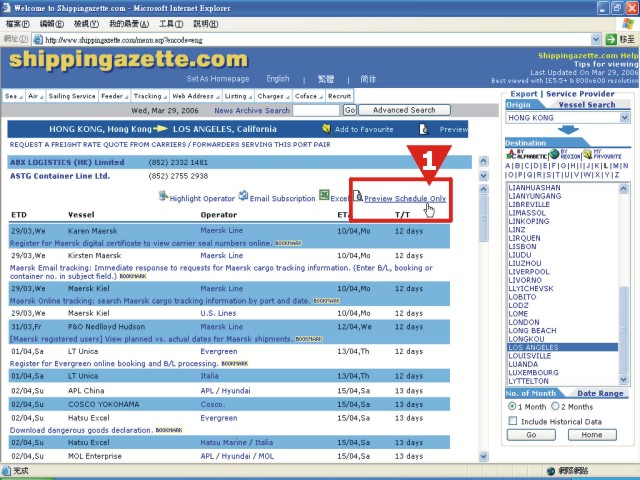Screen dimensions: 640x480
Task: Click in the News Archive Search field
Action: click(x=316, y=110)
